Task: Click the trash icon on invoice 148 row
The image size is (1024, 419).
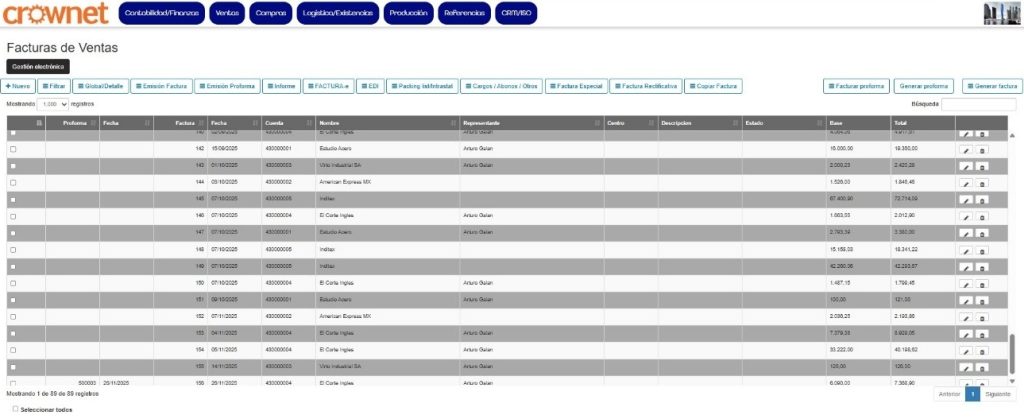Action: (x=981, y=250)
